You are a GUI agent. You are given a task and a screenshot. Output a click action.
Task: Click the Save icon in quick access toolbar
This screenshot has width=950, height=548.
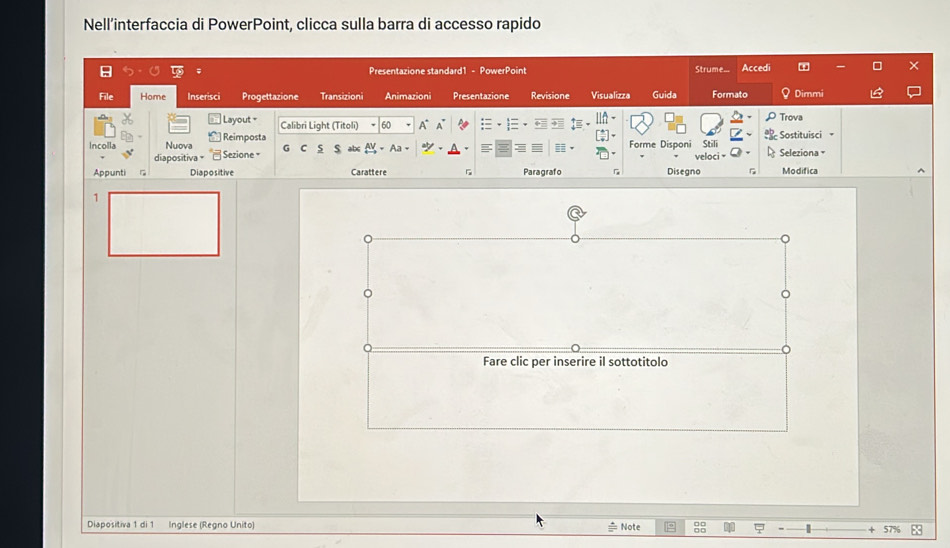106,71
